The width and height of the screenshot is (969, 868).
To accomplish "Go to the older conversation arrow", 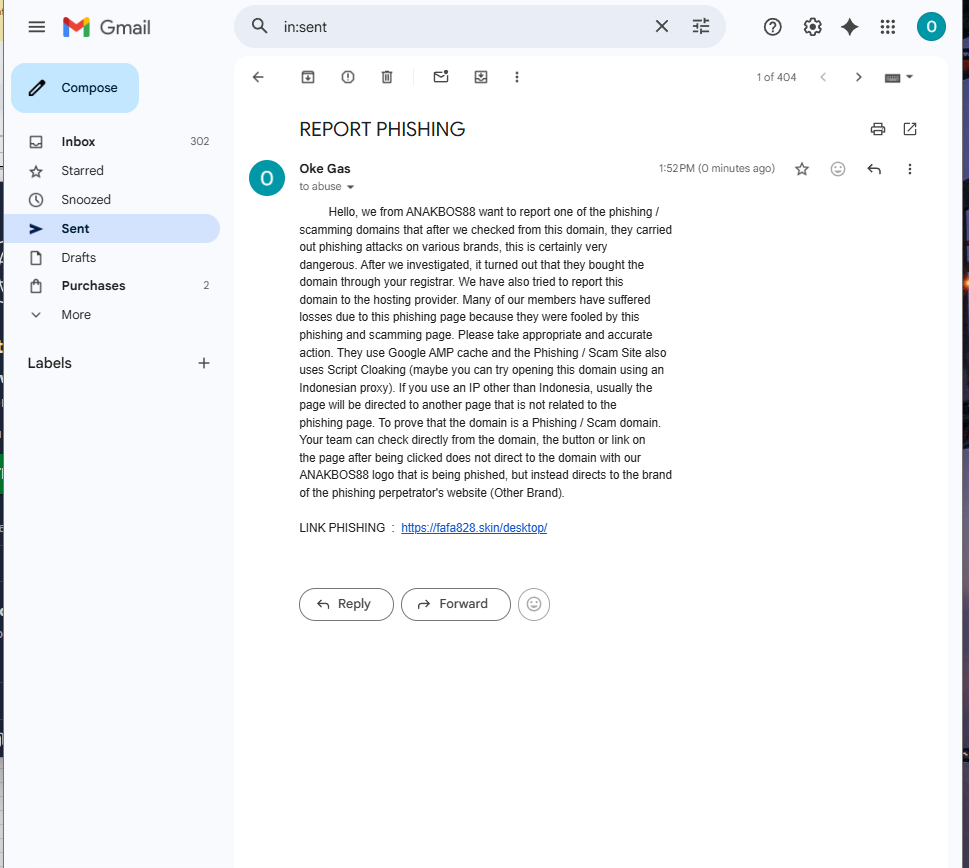I will [858, 77].
